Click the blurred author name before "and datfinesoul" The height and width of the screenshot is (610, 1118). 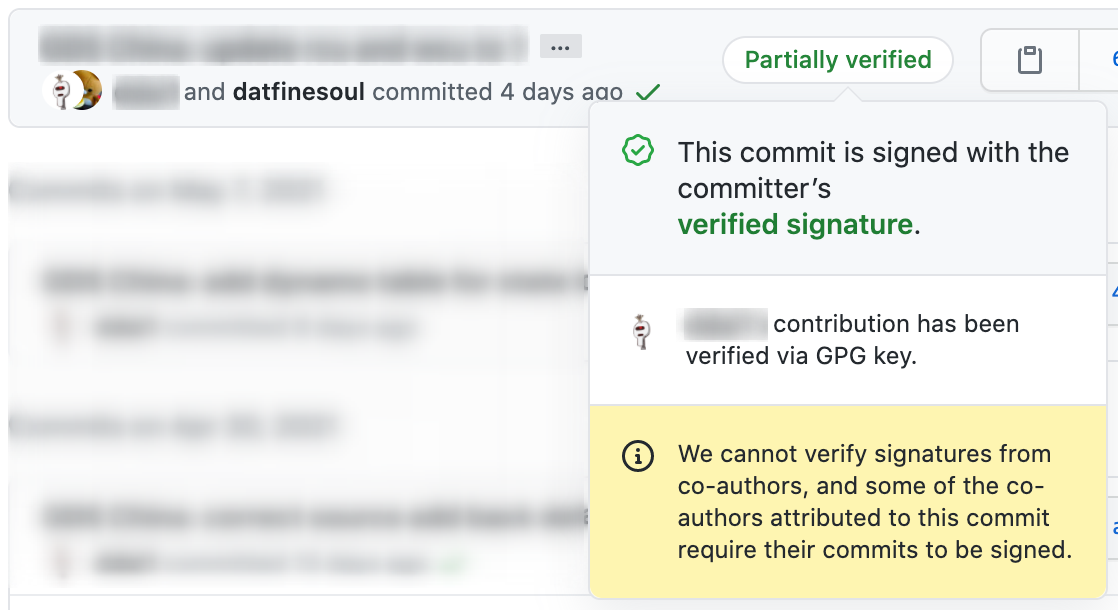pyautogui.click(x=146, y=92)
